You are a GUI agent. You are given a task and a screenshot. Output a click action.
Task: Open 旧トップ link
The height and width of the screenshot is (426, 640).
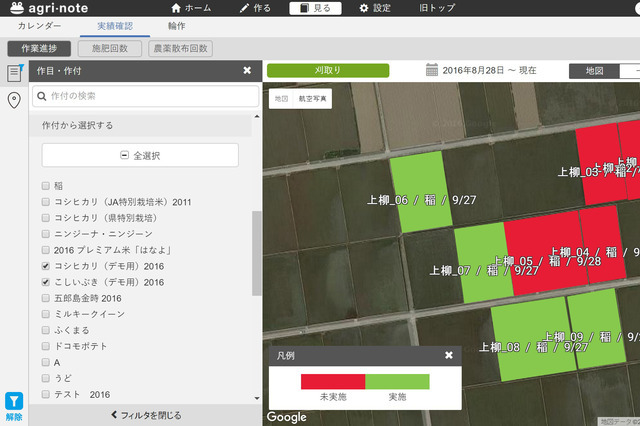point(437,8)
